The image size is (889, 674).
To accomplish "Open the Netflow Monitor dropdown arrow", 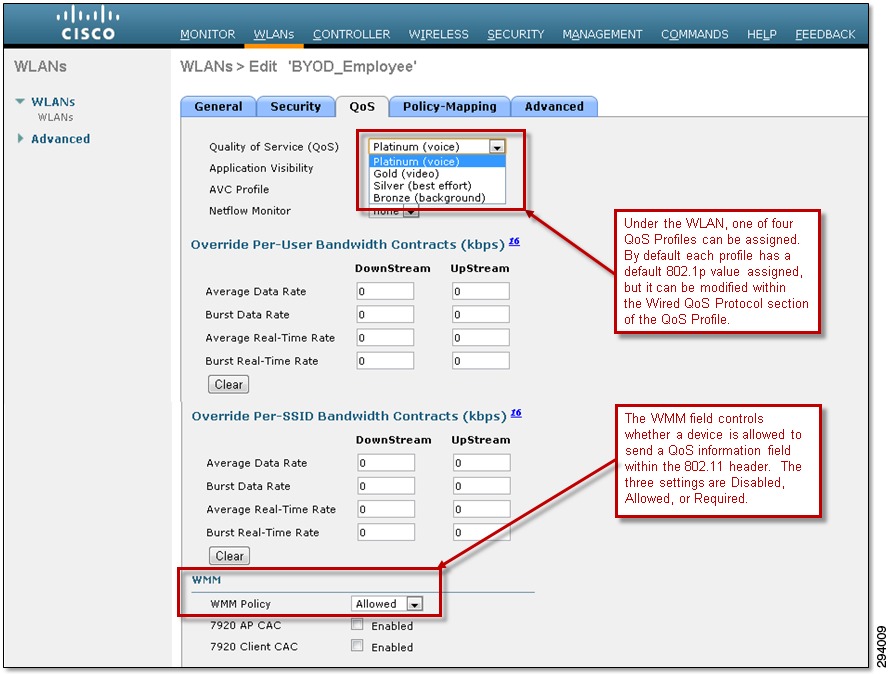I will (411, 212).
